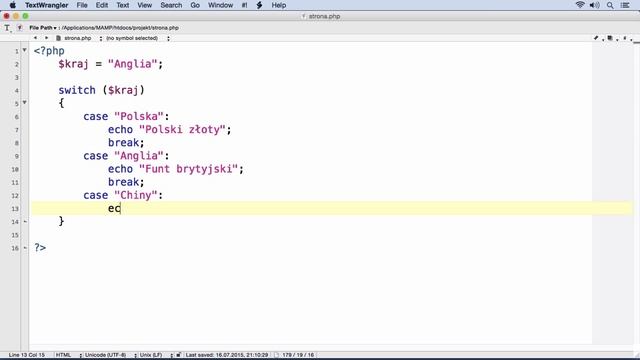Open the (no symbol selected) function popup
The image size is (640, 360).
click(x=132, y=38)
